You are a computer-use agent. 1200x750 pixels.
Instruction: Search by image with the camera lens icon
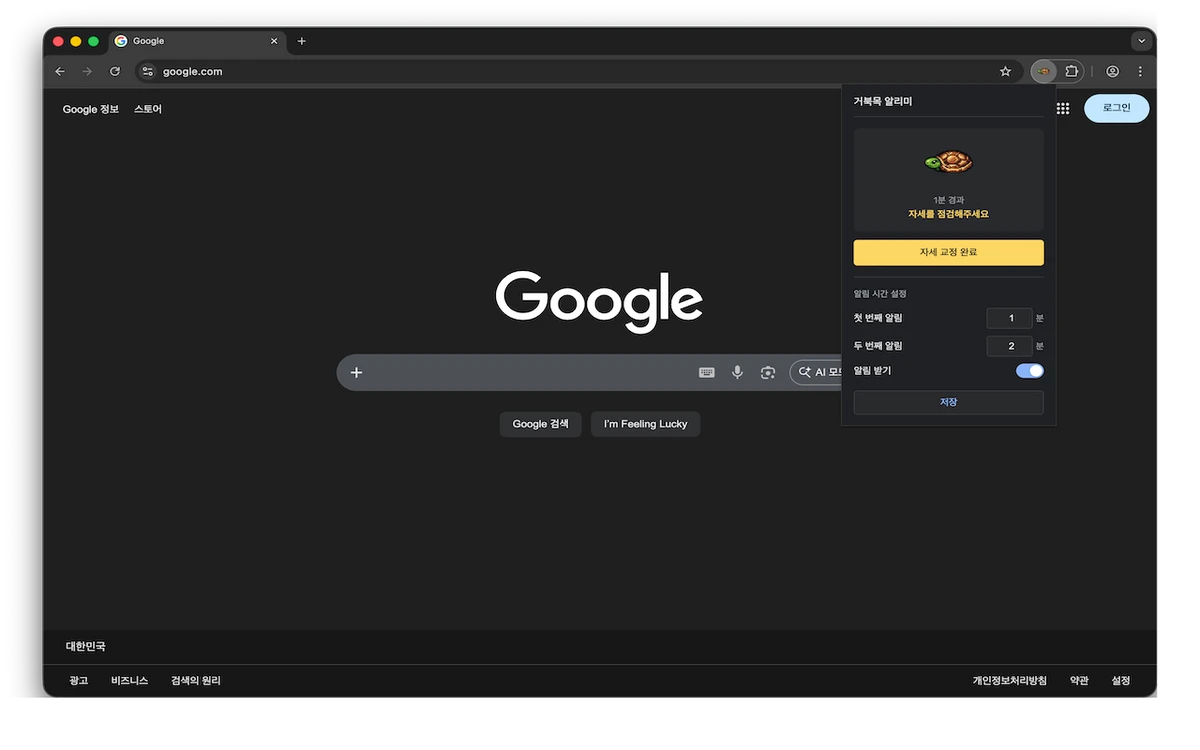[768, 373]
